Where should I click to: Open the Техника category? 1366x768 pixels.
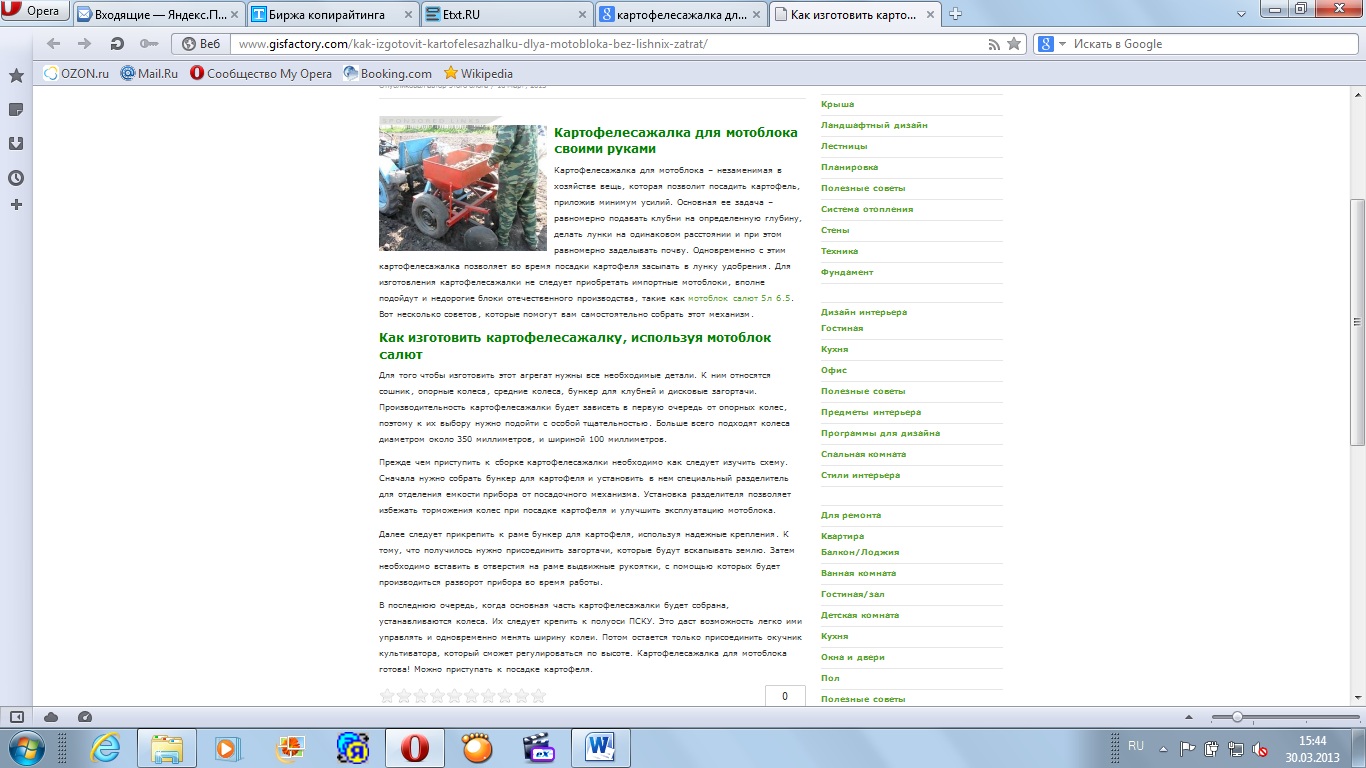point(840,251)
